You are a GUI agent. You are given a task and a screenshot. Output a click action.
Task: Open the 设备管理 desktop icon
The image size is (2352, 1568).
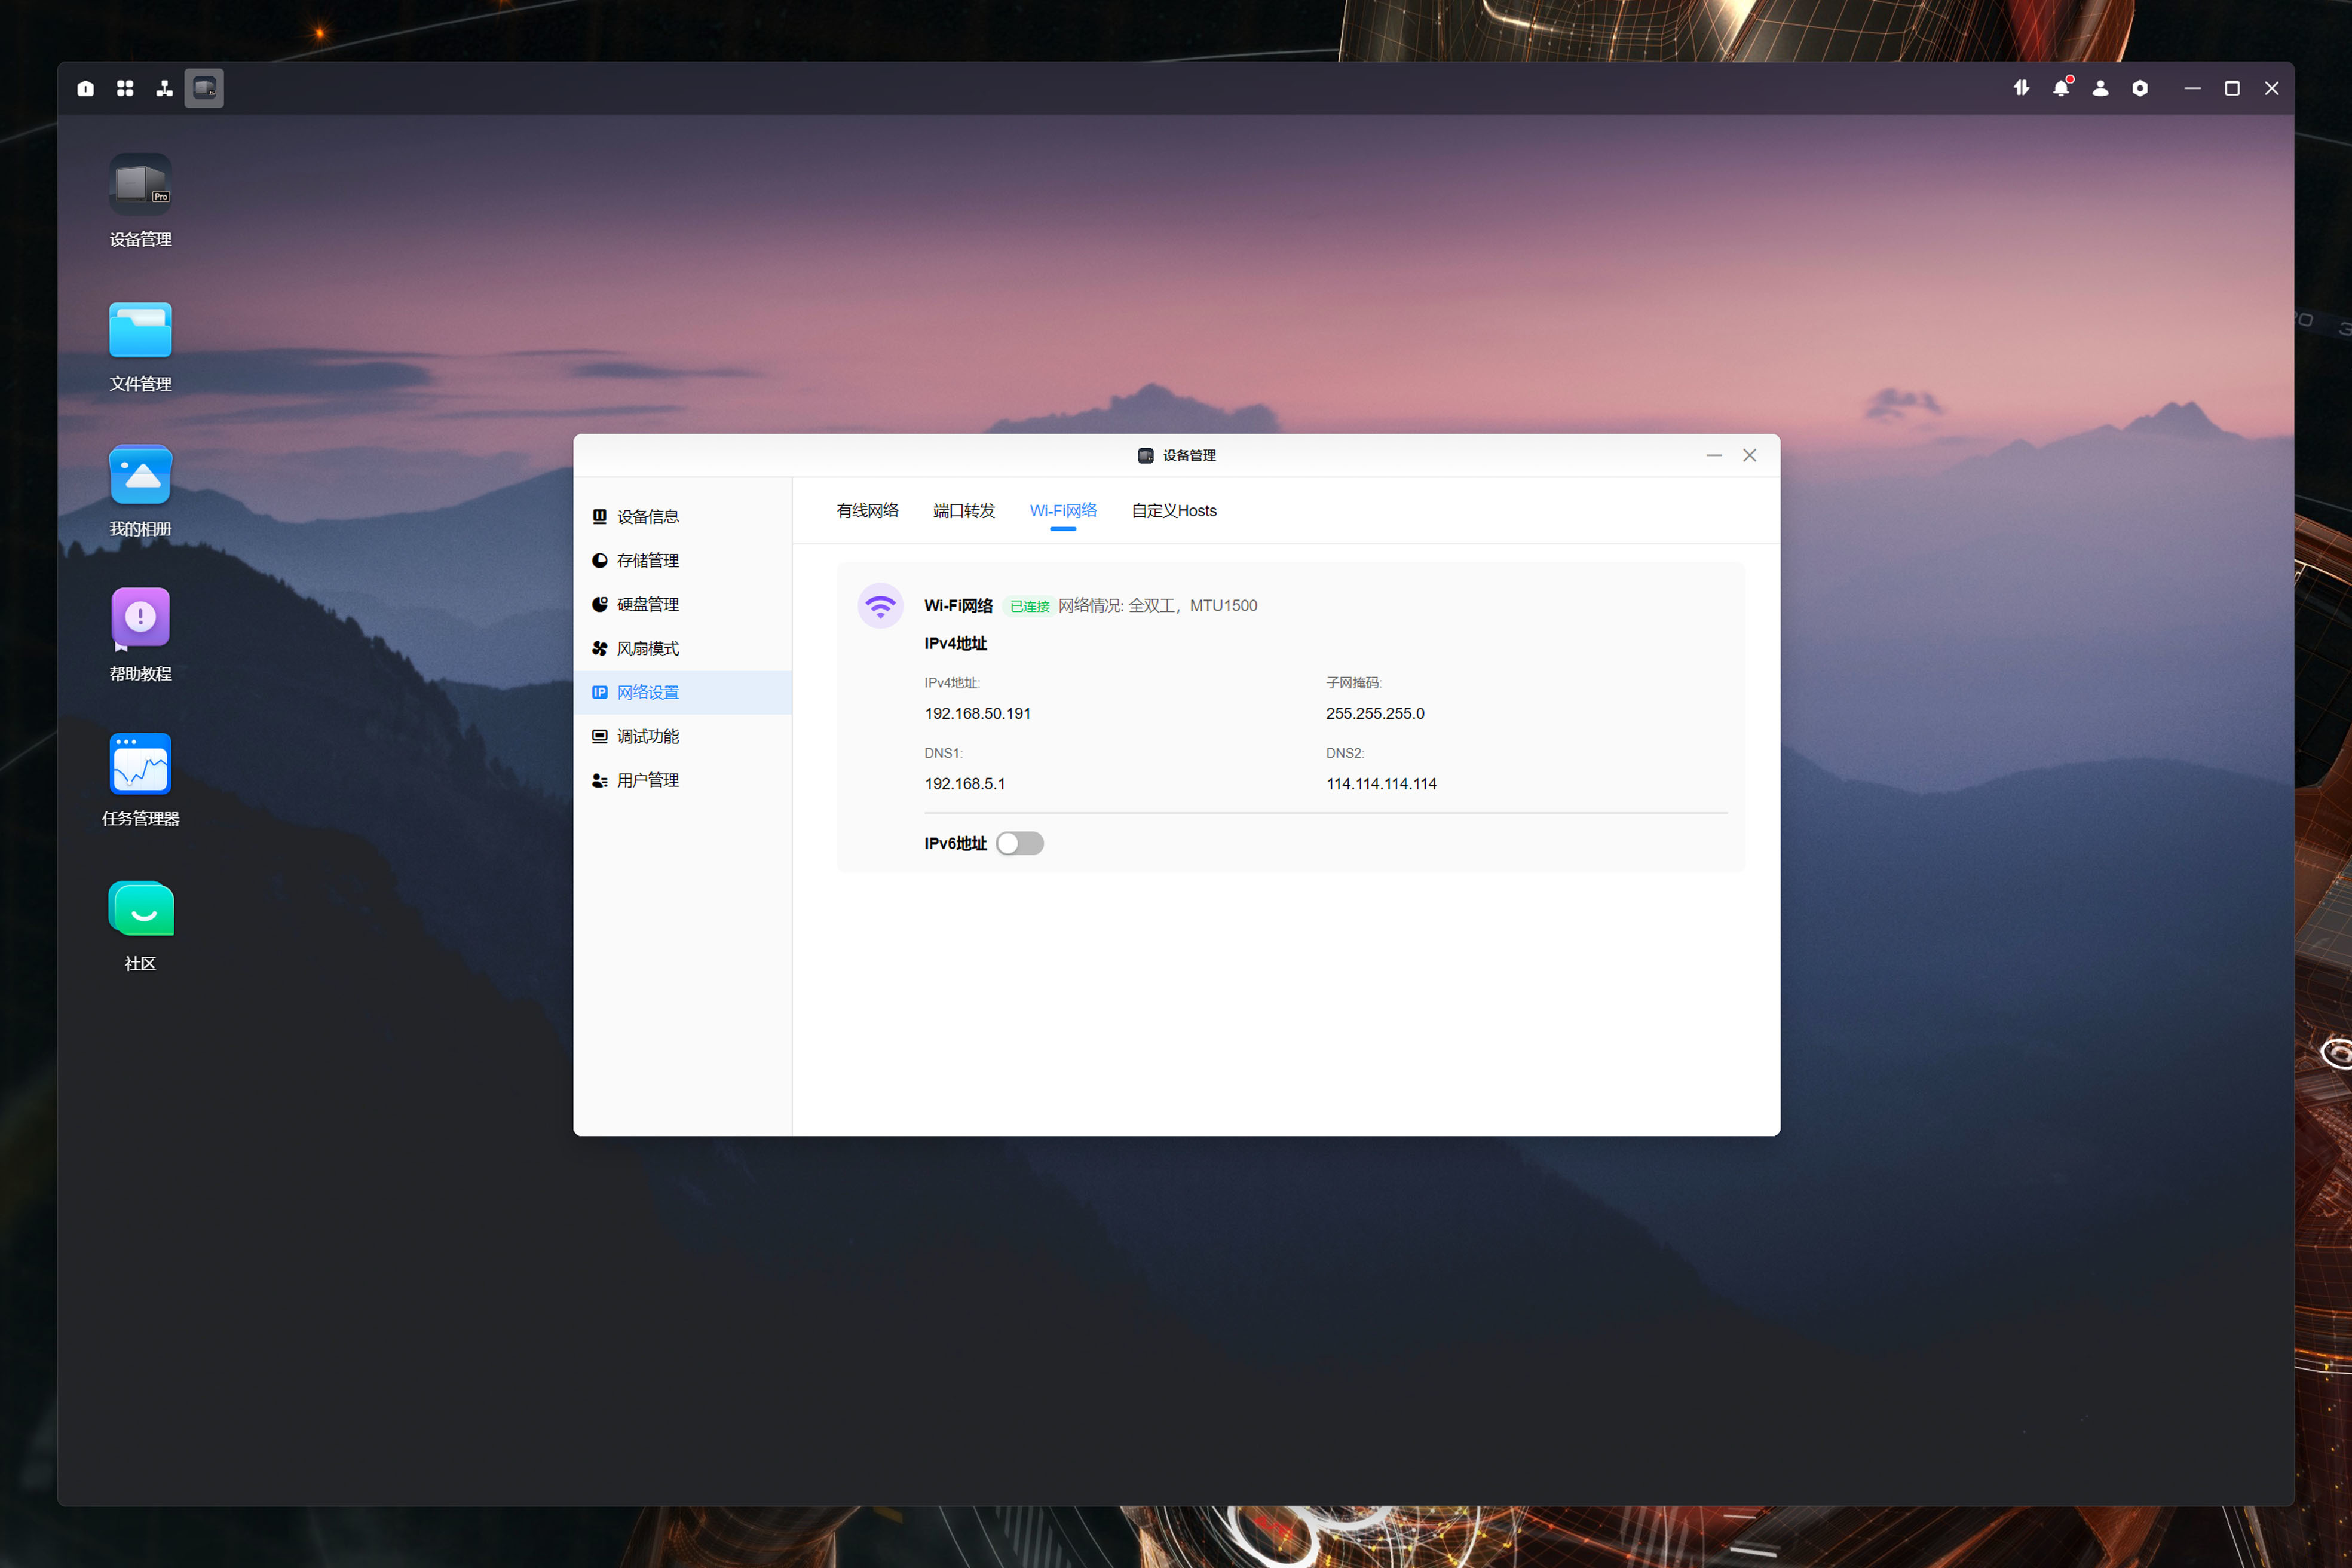click(140, 185)
